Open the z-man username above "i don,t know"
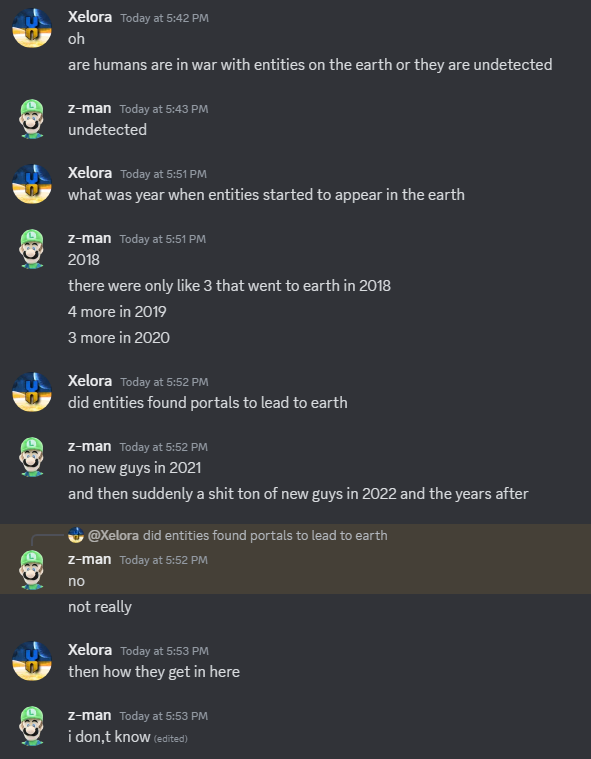 [x=90, y=715]
